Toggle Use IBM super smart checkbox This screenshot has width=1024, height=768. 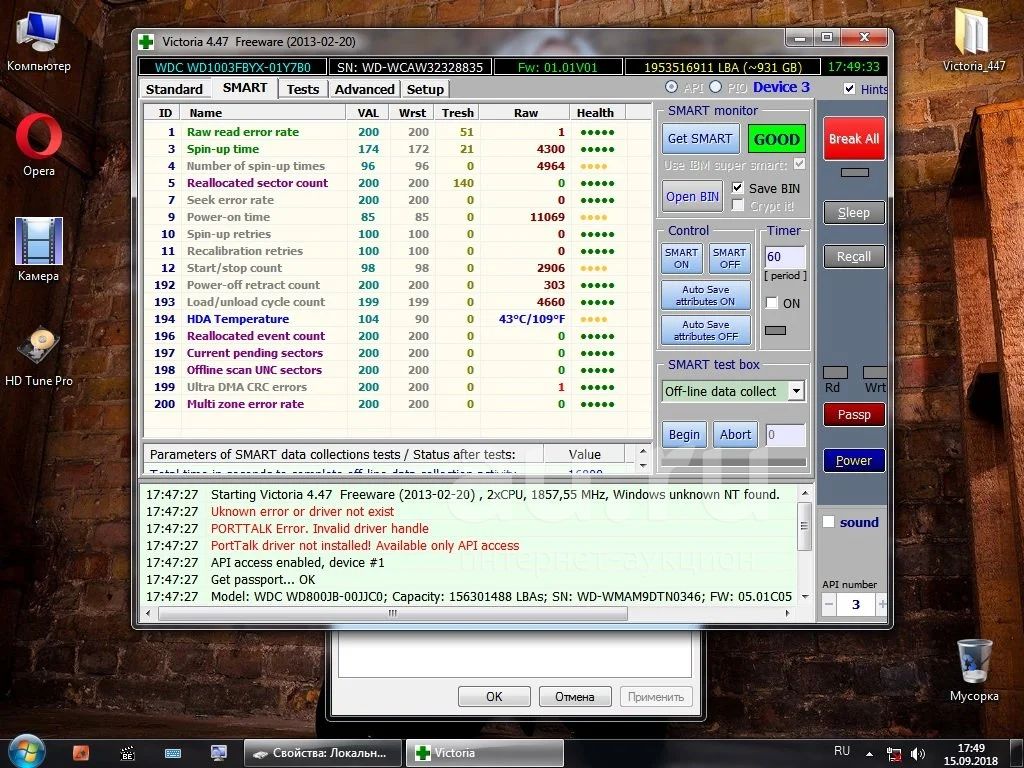(x=799, y=164)
